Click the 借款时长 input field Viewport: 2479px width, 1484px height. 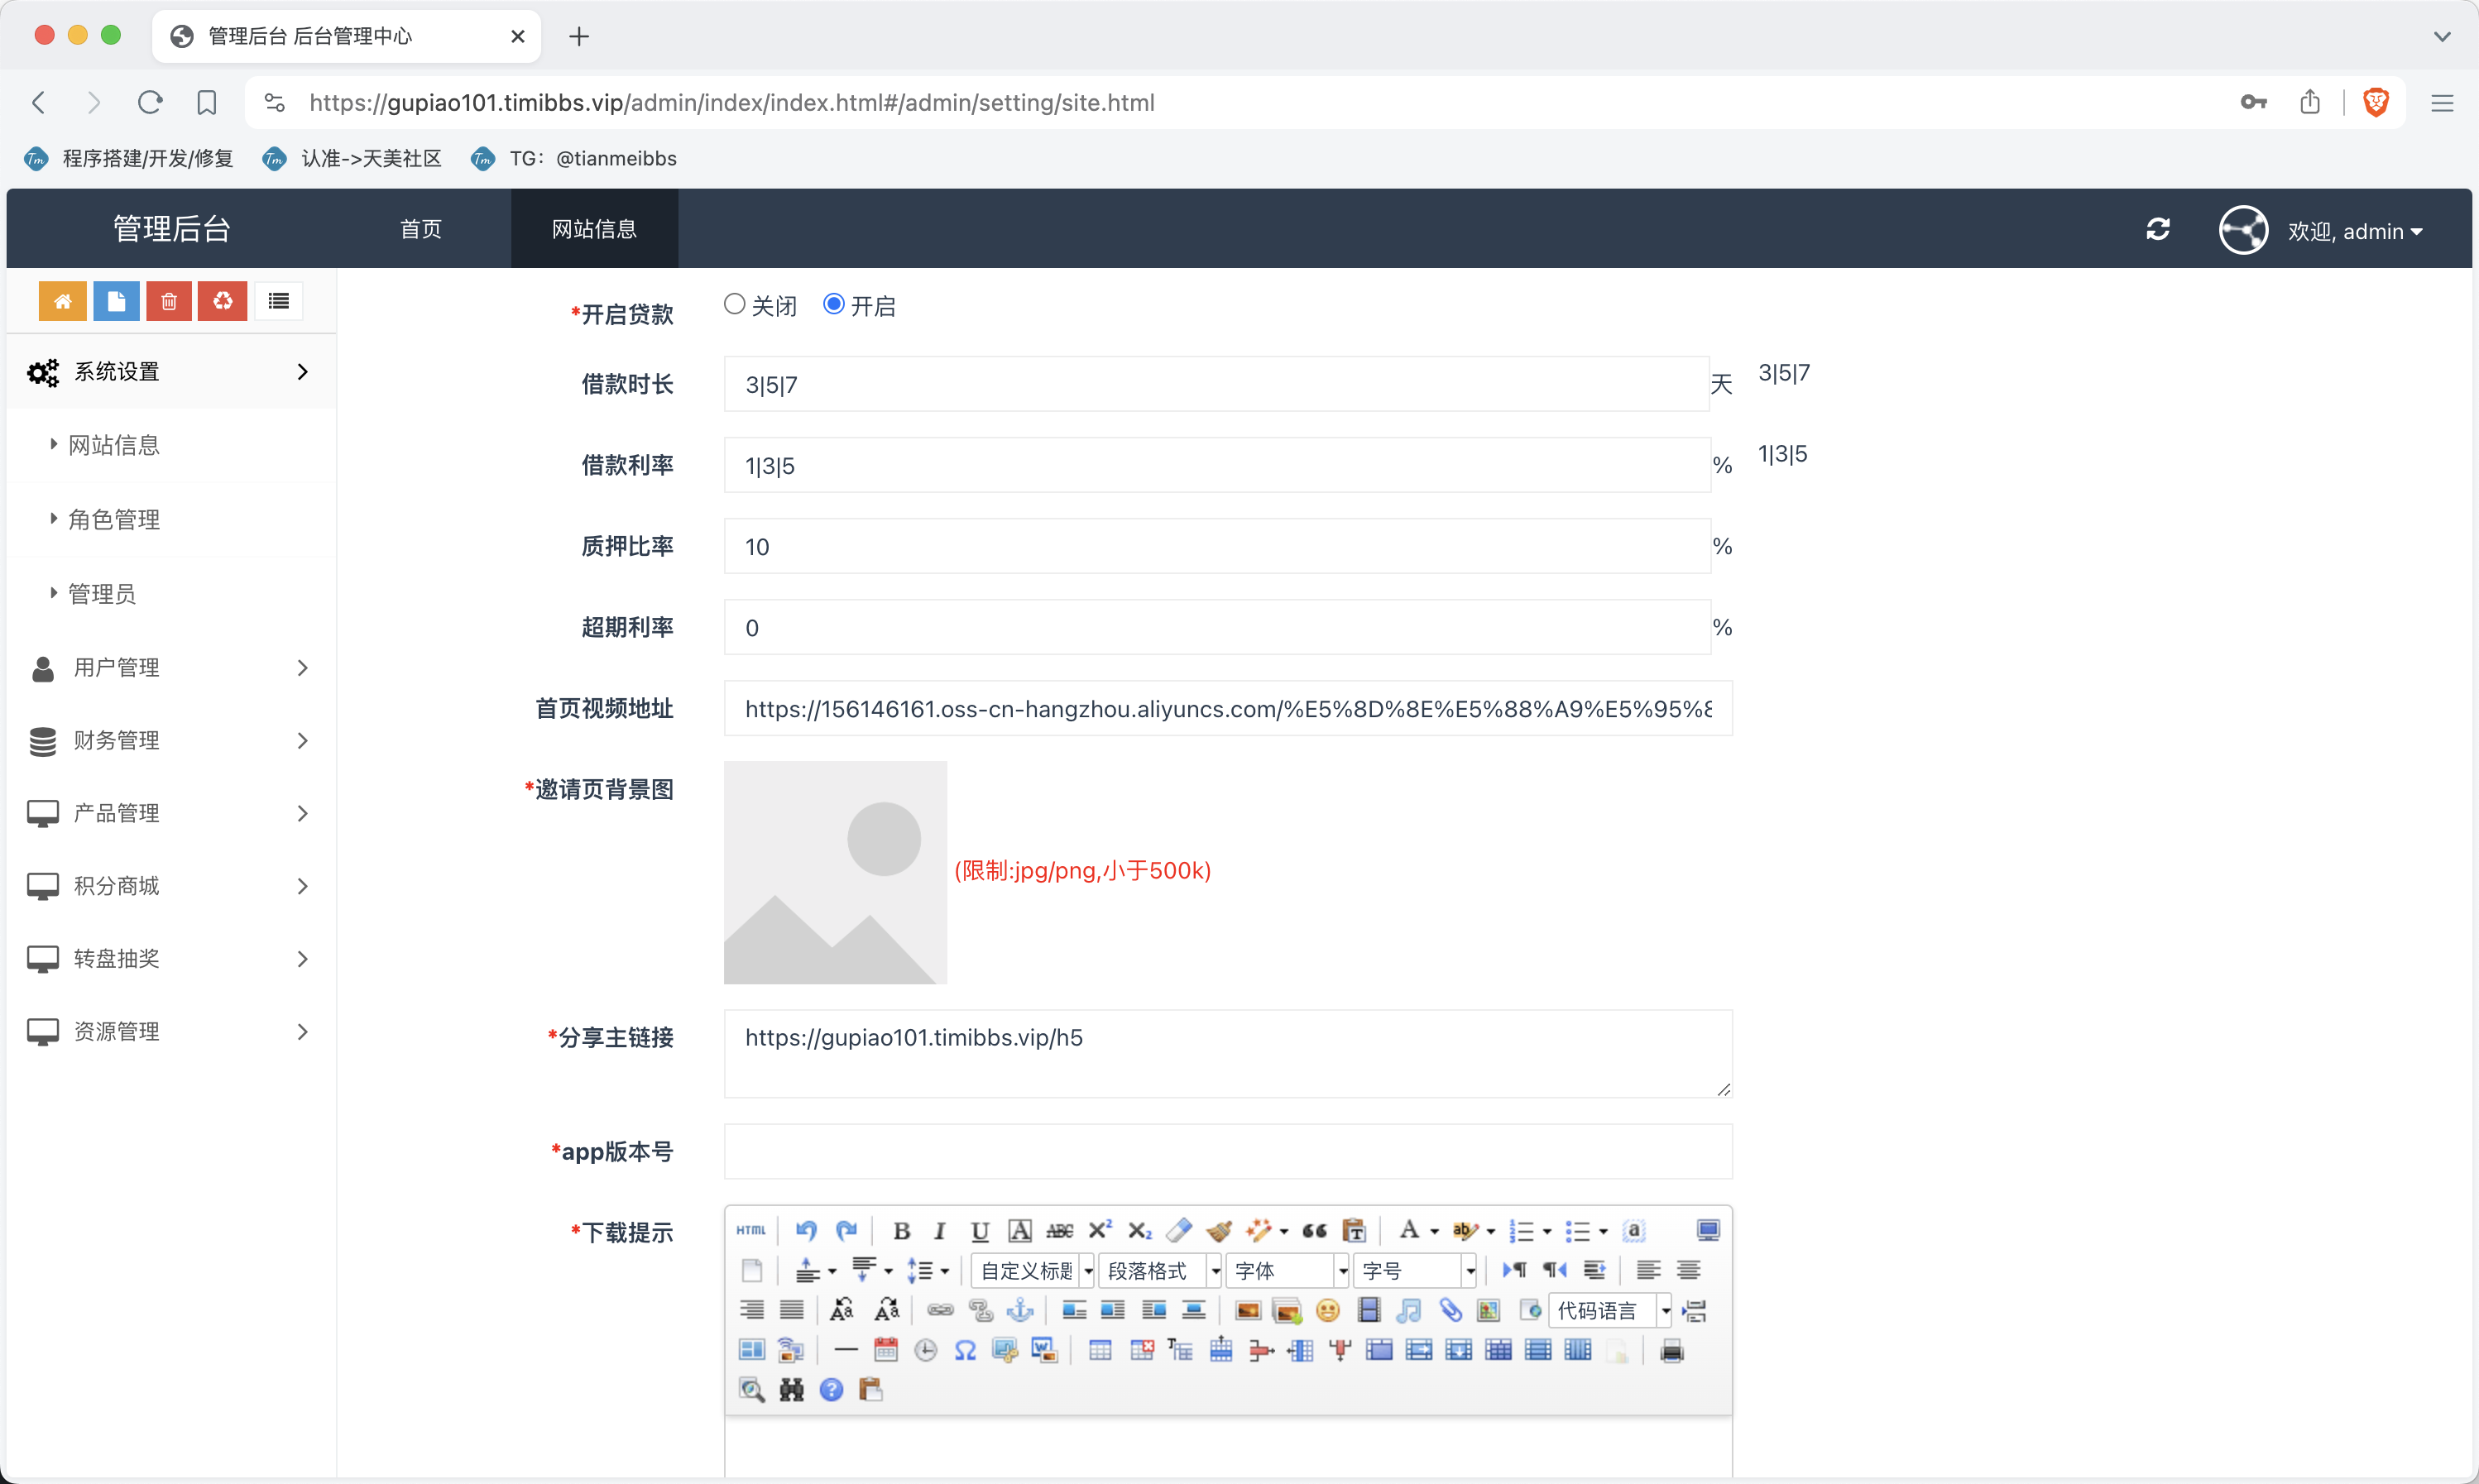point(1216,385)
